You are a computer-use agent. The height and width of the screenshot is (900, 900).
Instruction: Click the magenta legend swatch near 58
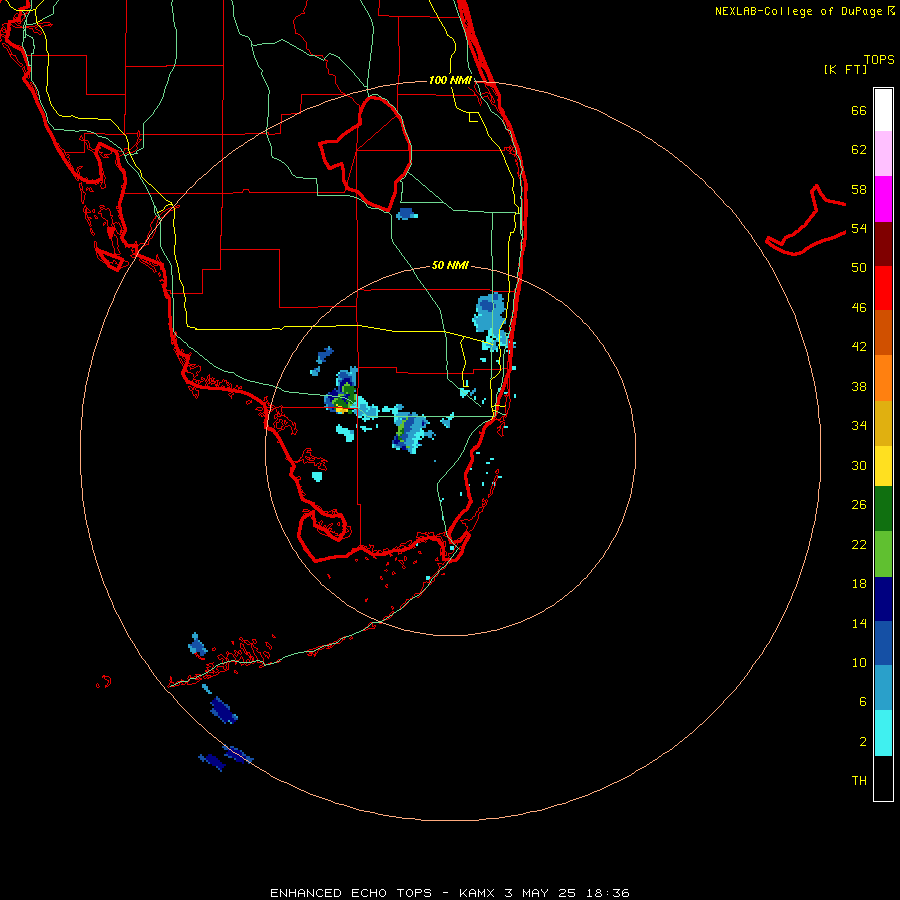[883, 199]
